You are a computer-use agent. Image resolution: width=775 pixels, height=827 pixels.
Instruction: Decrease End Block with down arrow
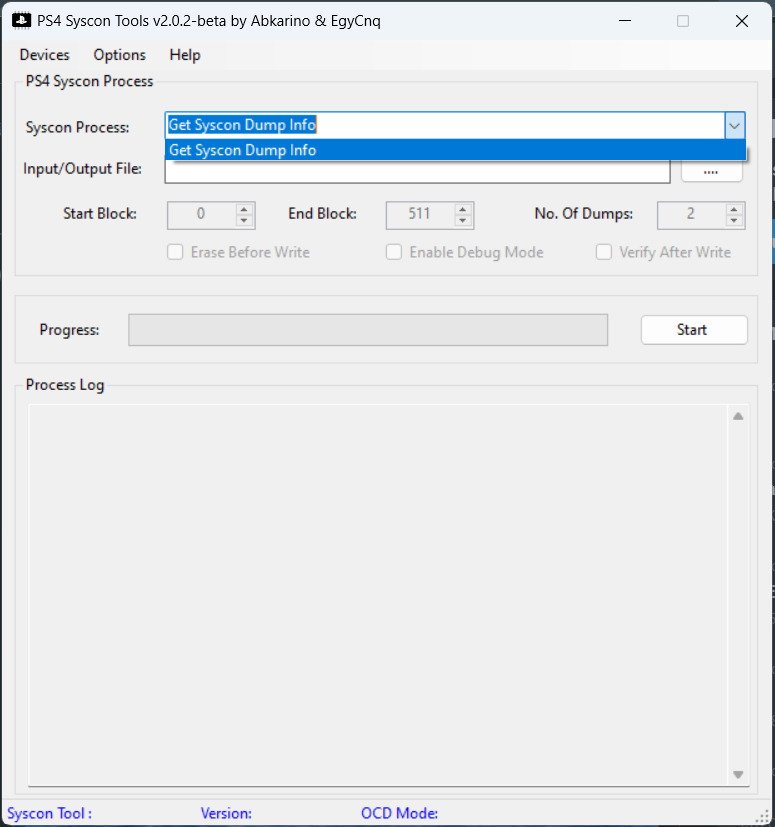point(463,222)
